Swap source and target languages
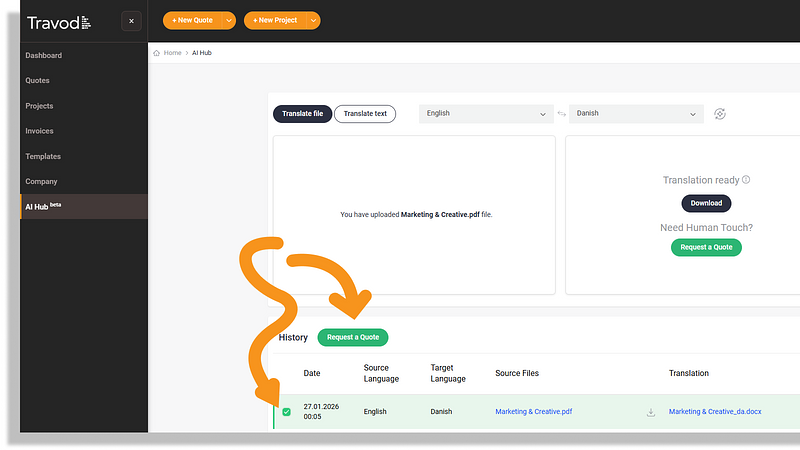800x450 pixels. tap(561, 114)
